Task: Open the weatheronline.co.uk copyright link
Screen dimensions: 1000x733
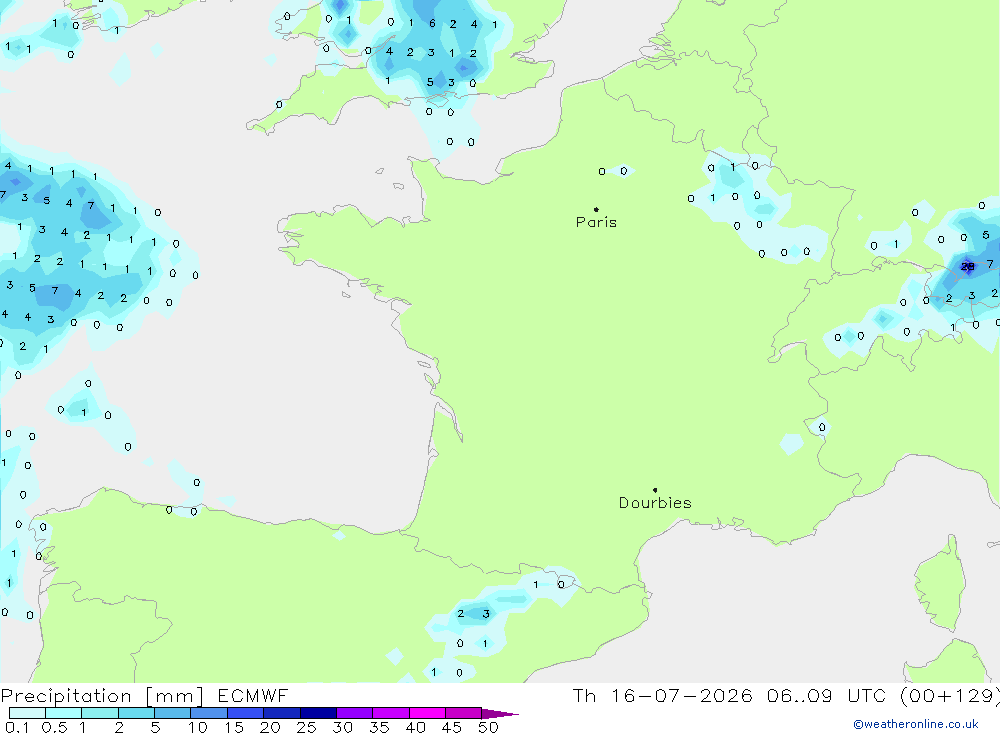Action: click(916, 724)
